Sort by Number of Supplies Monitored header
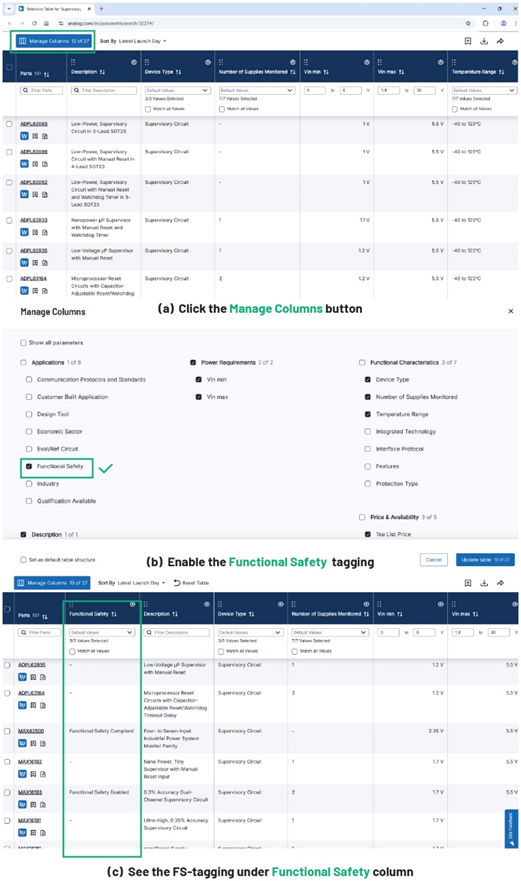Screen dimensions: 521x881 tap(257, 72)
